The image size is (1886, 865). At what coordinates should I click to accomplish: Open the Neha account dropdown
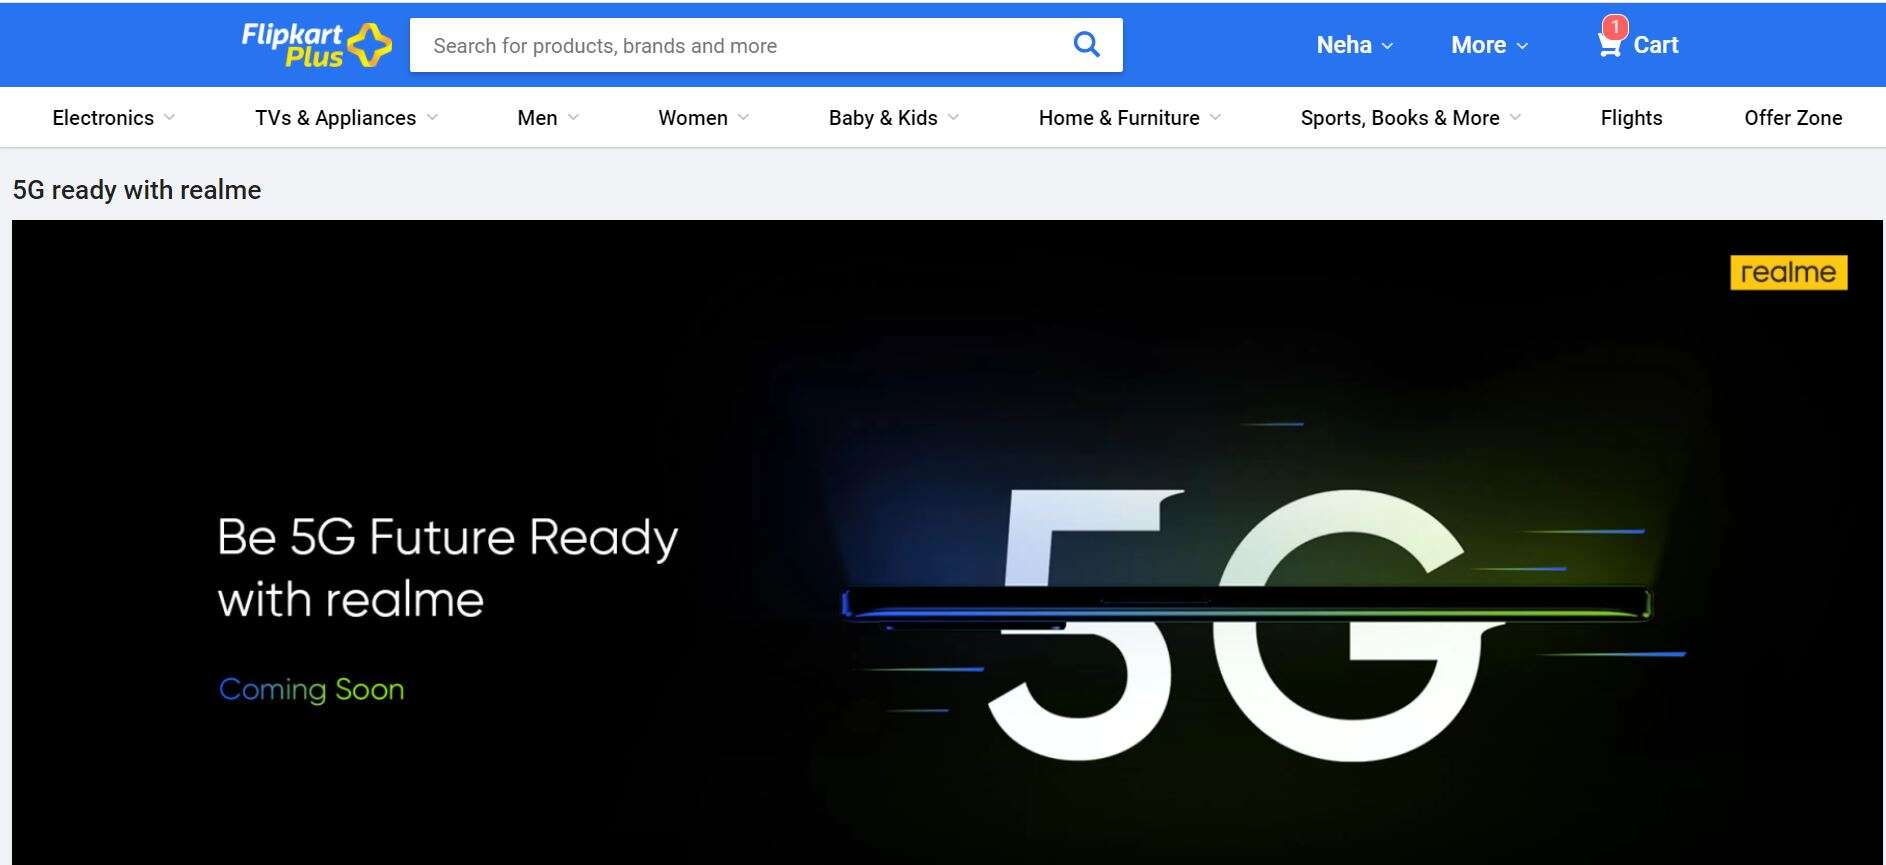[x=1354, y=45]
